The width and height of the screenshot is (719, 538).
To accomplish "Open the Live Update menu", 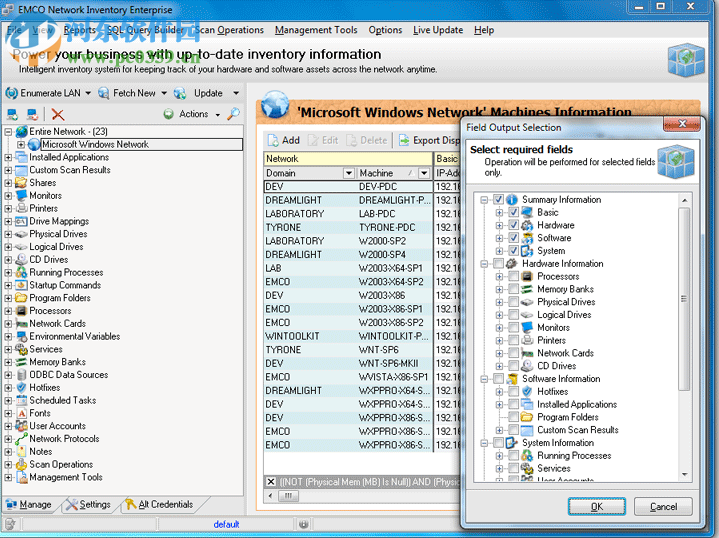I will point(438,30).
